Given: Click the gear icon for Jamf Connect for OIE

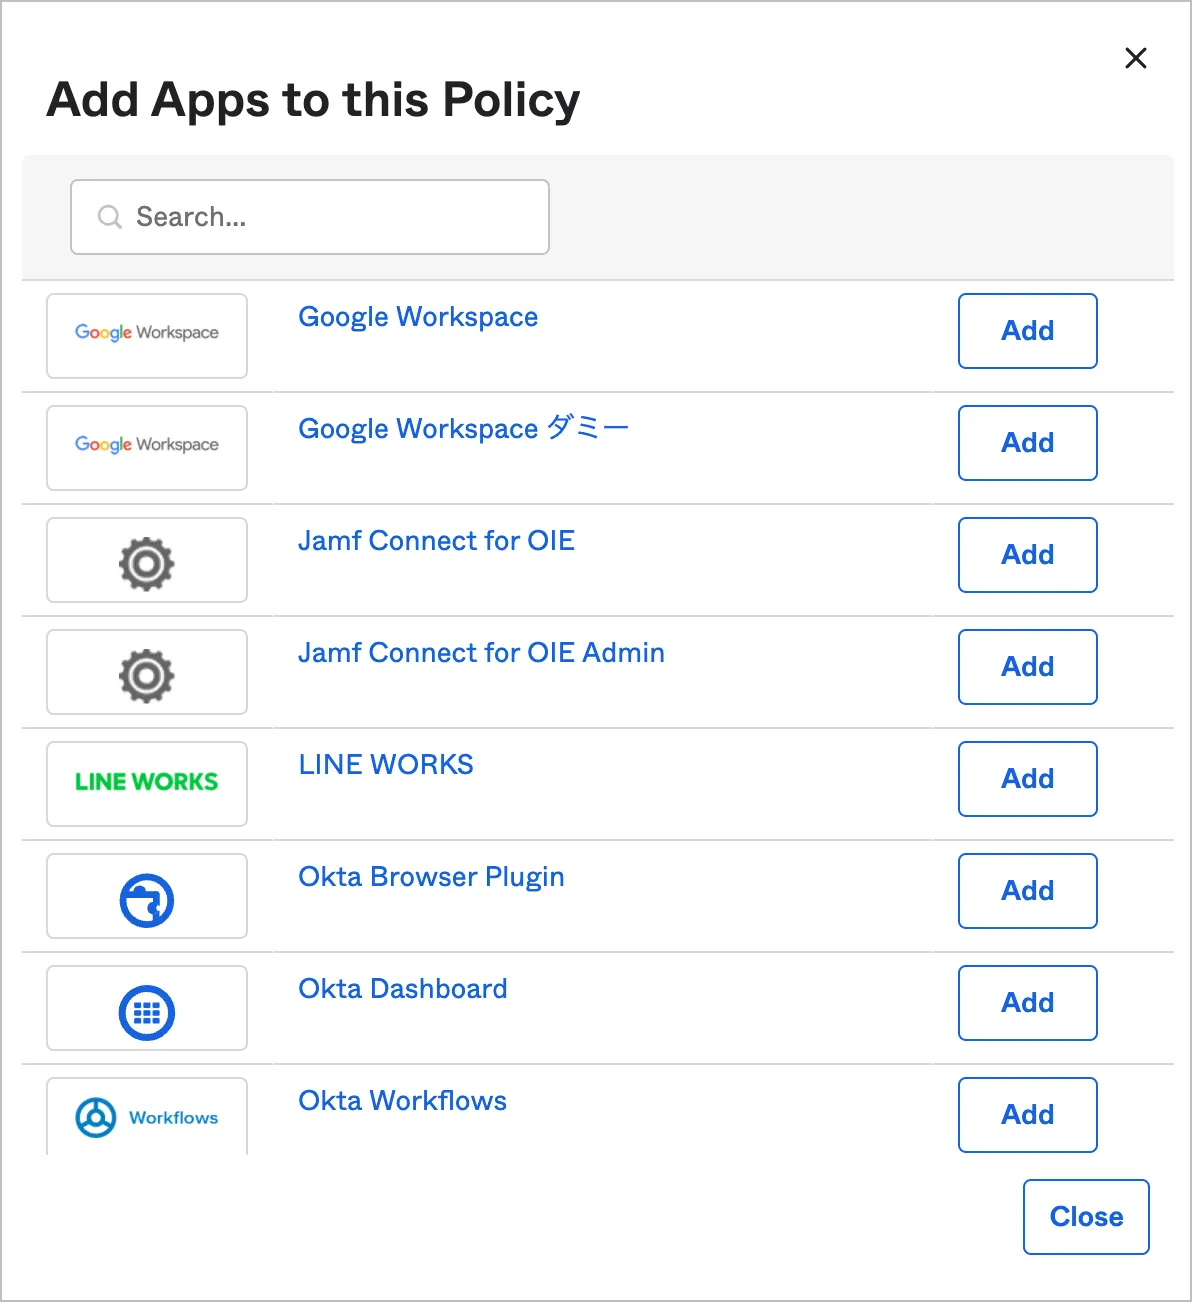Looking at the screenshot, I should [147, 563].
